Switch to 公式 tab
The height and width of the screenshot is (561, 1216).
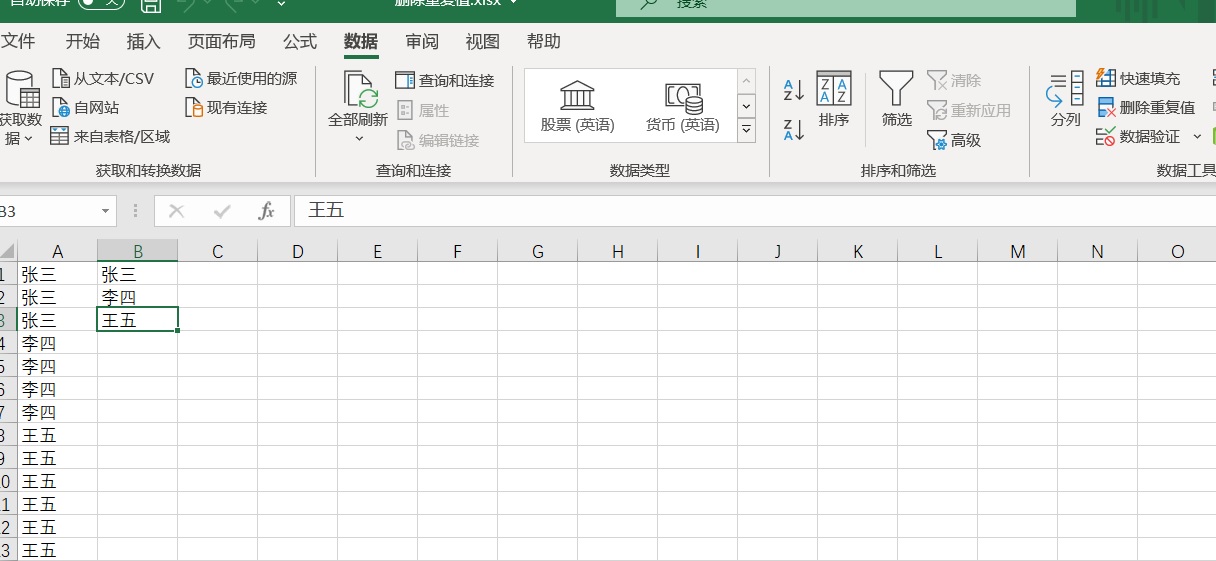tap(300, 41)
